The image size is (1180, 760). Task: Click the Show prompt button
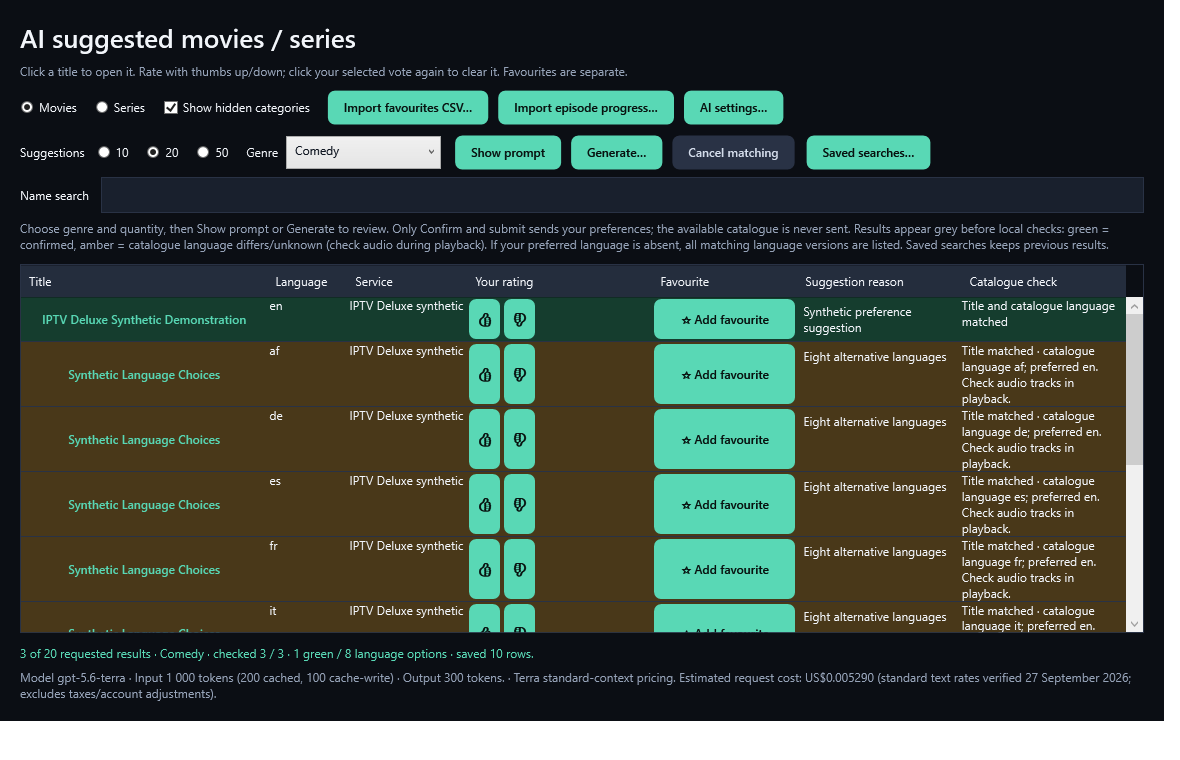pos(508,153)
